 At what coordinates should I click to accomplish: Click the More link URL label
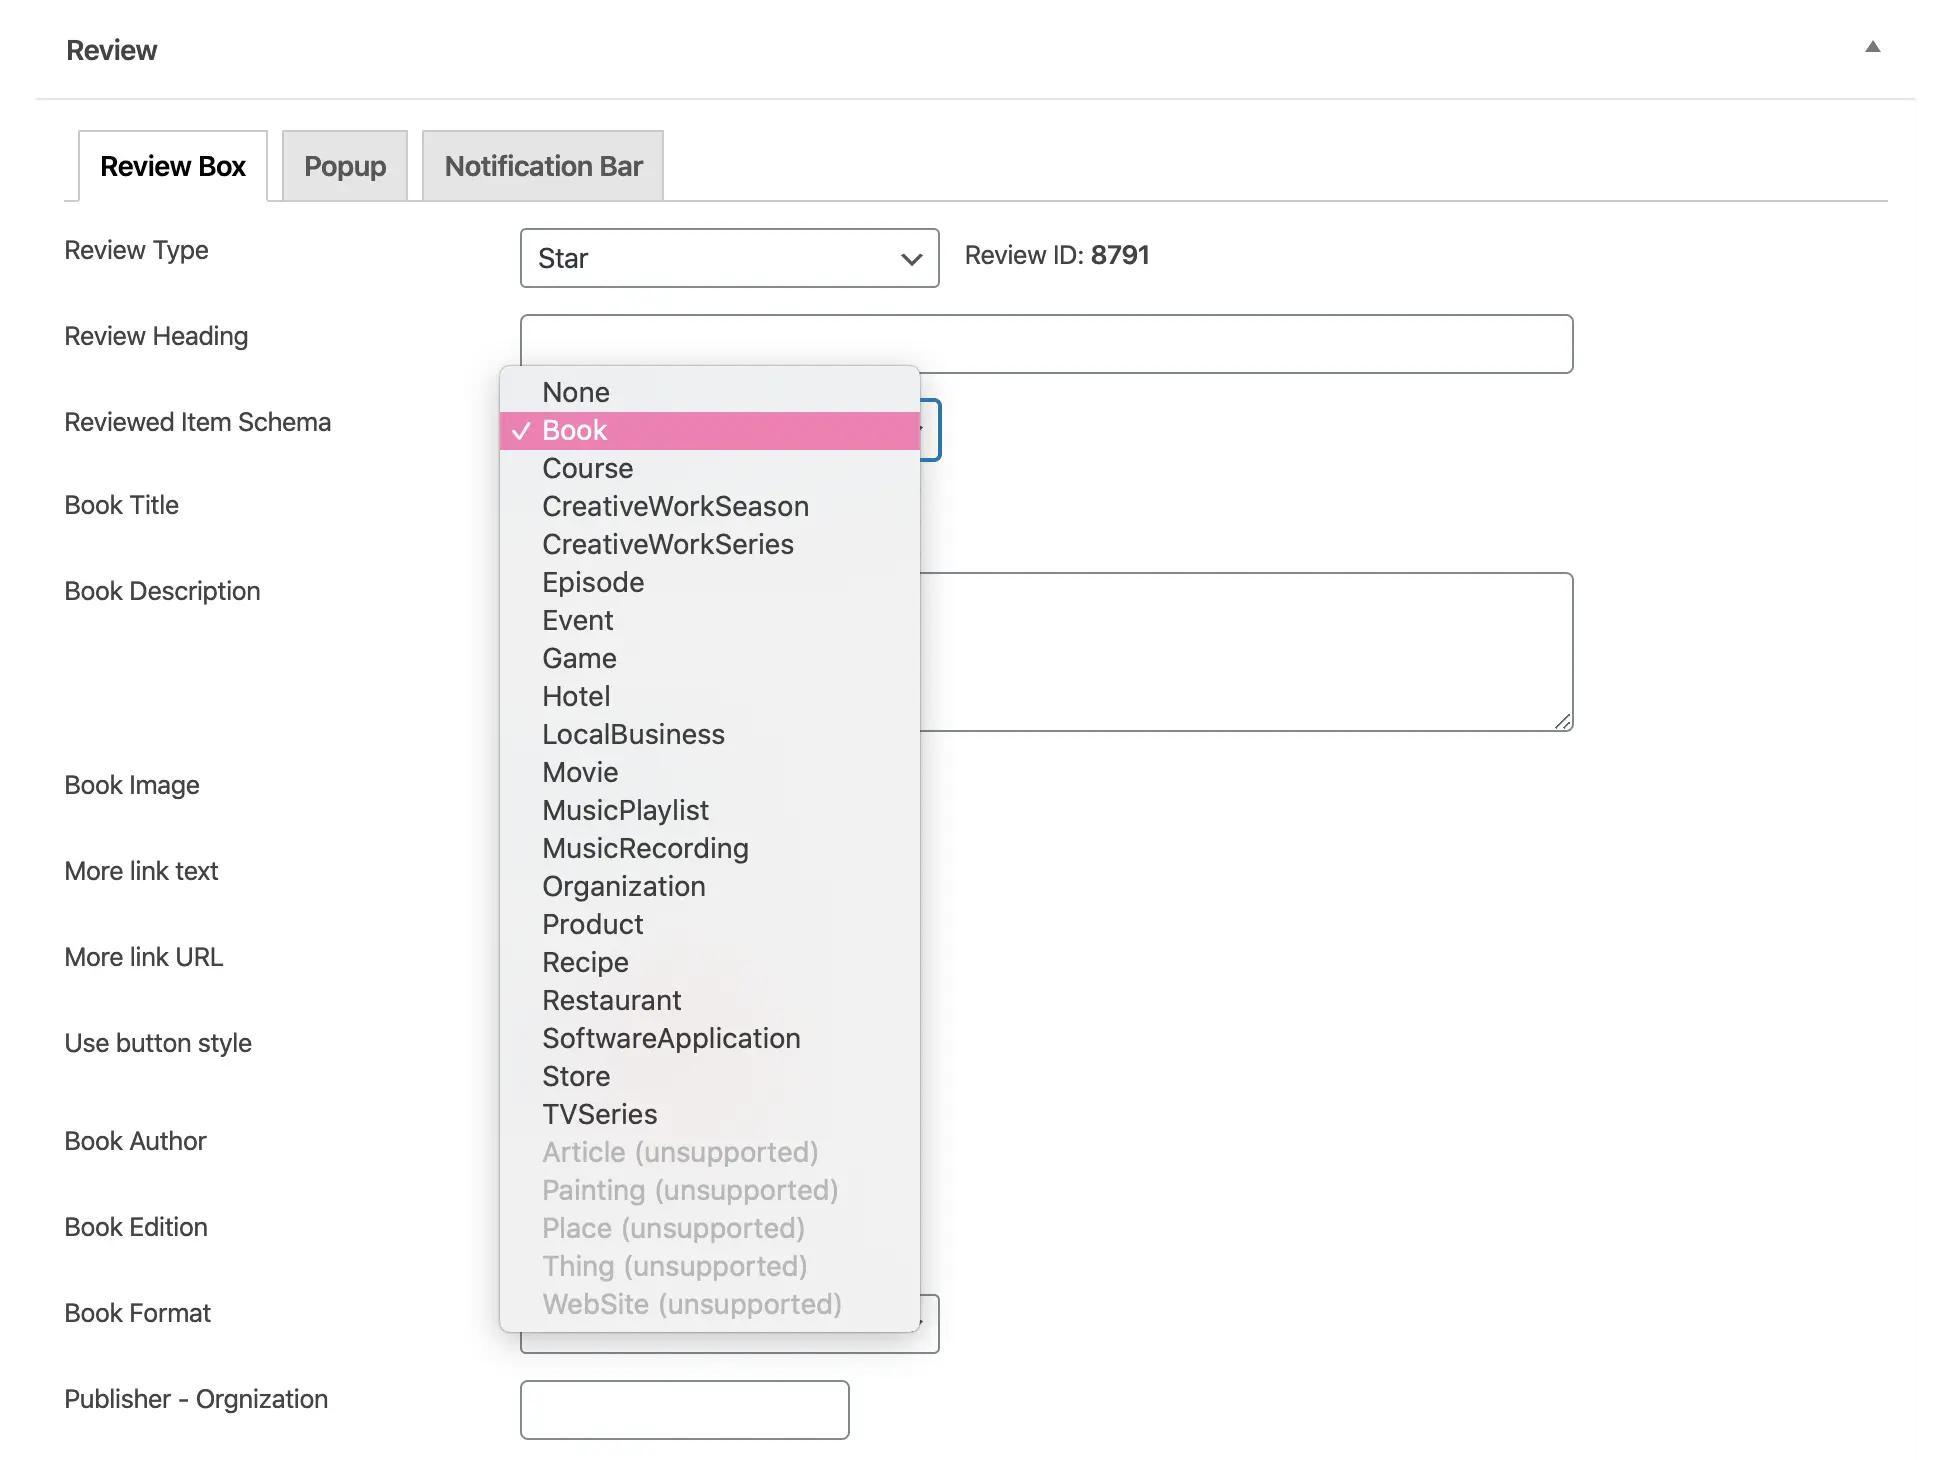pos(144,957)
